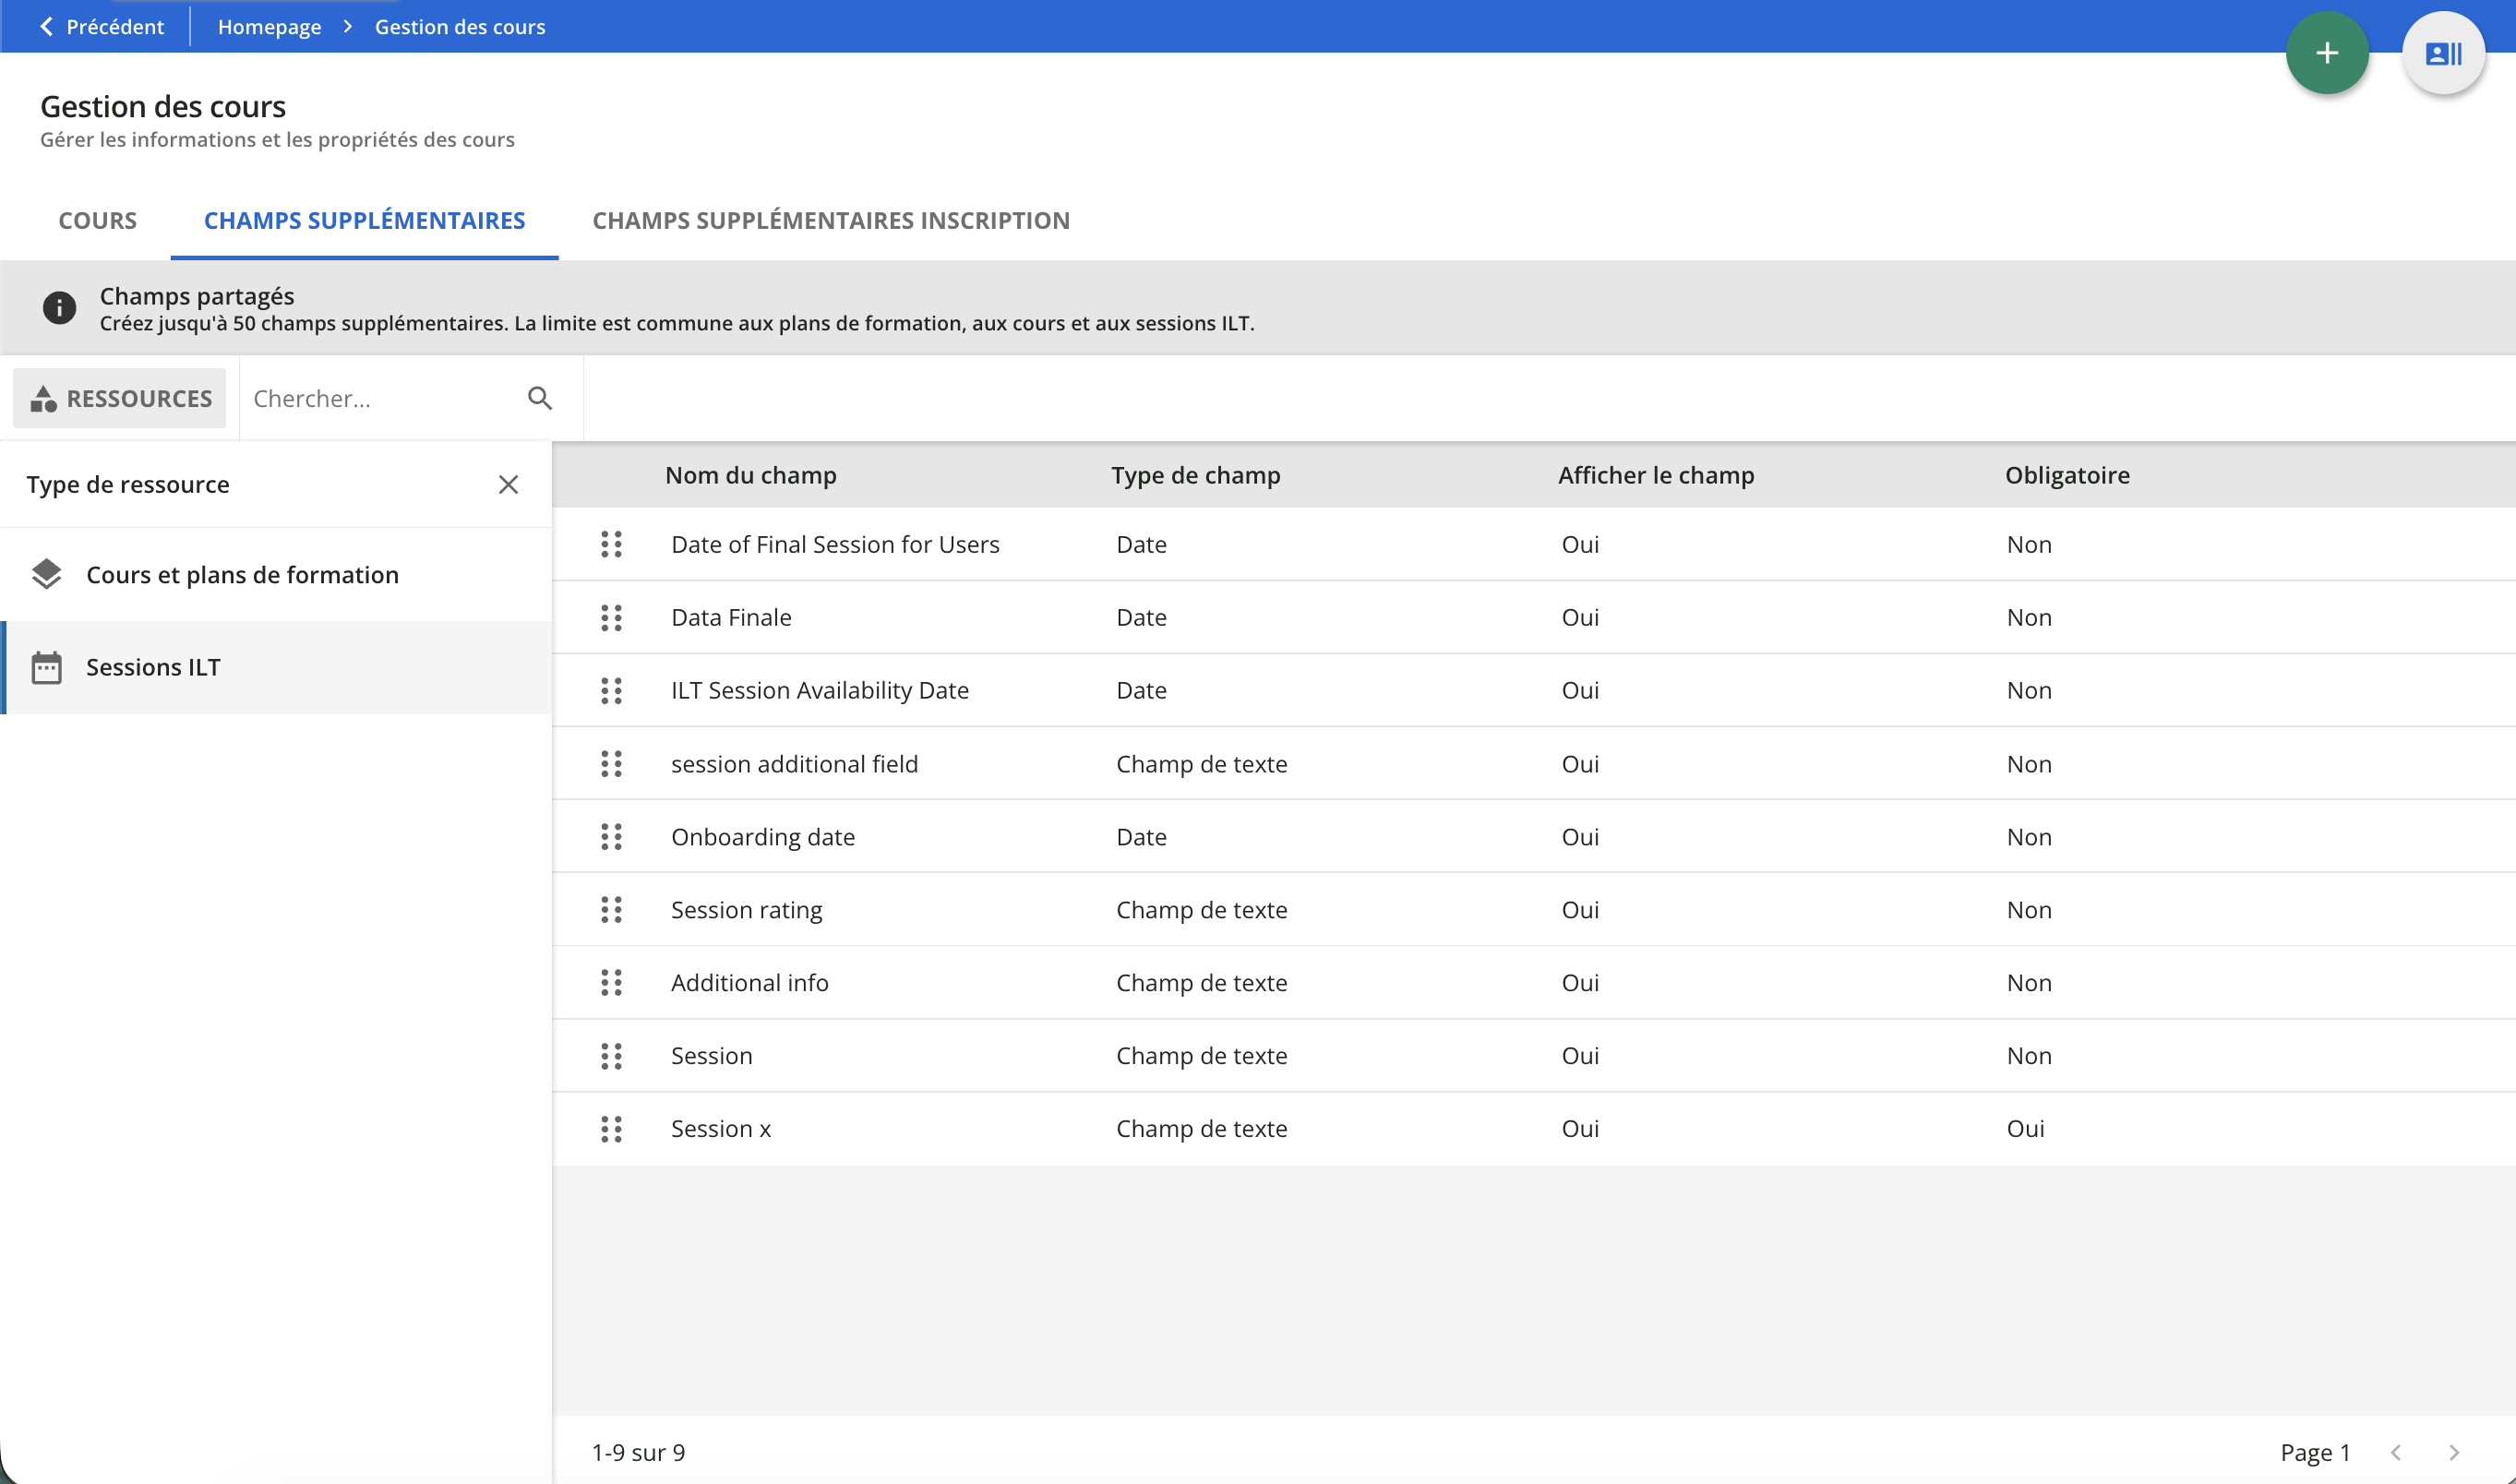Focus the Chercher search field

click(380, 398)
